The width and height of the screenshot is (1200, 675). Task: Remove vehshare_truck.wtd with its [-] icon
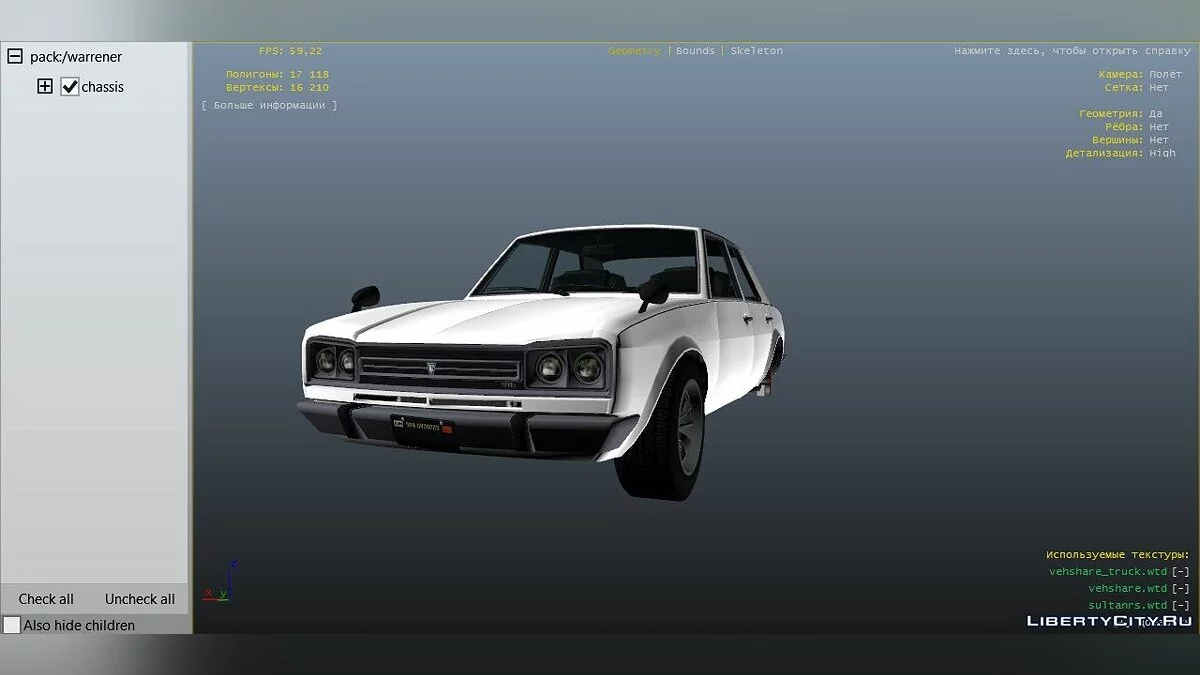pyautogui.click(x=1181, y=572)
